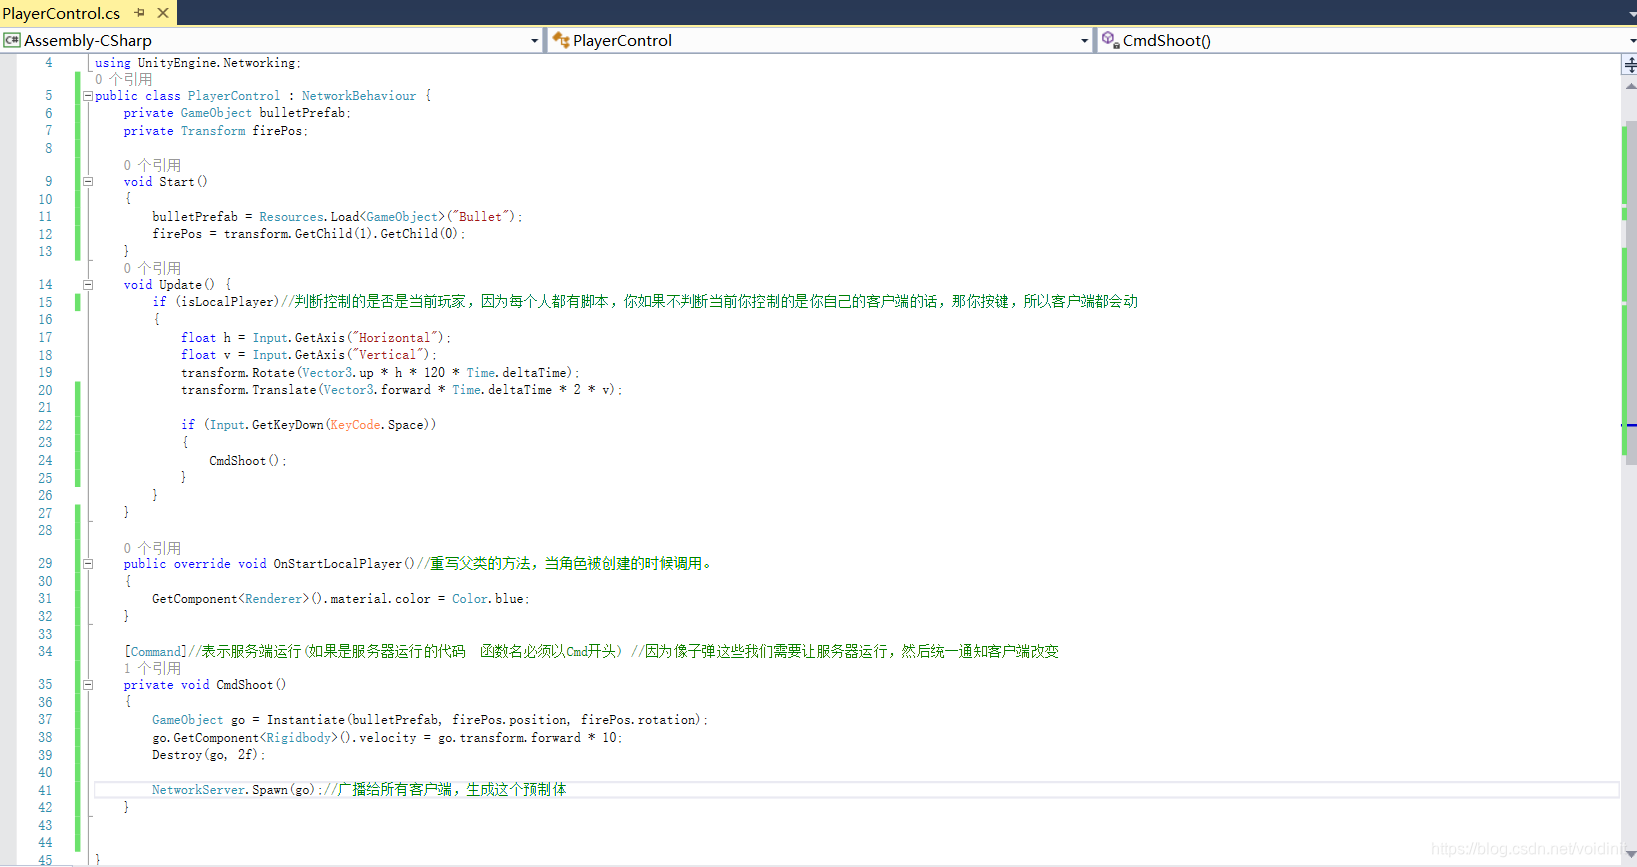Screen dimensions: 1637x867
Task: Click the '0 个引用' CodeLens above OnStartLocalPlayer
Action: click(x=152, y=548)
